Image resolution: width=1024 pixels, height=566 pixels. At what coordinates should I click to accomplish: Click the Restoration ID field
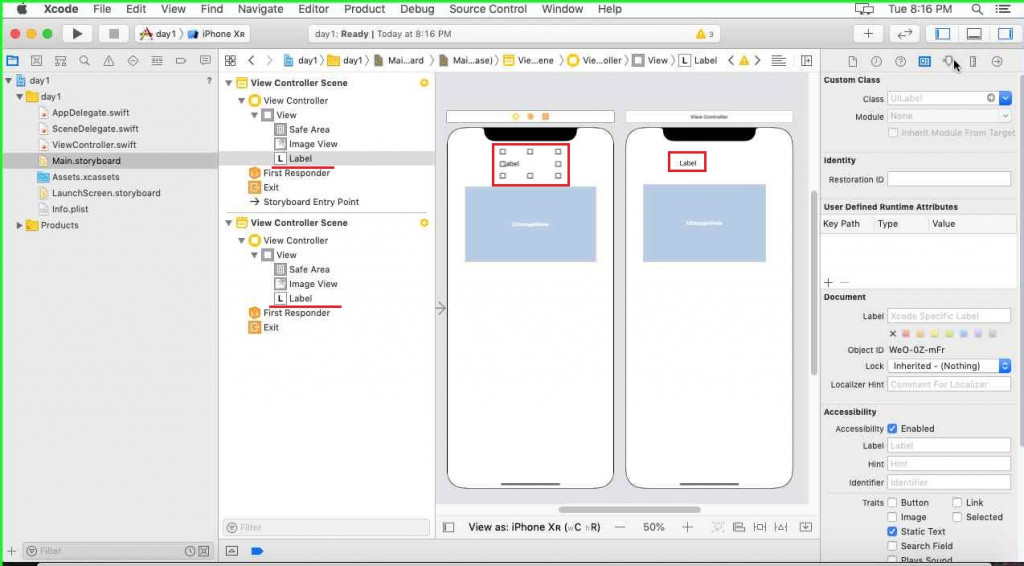pyautogui.click(x=949, y=180)
